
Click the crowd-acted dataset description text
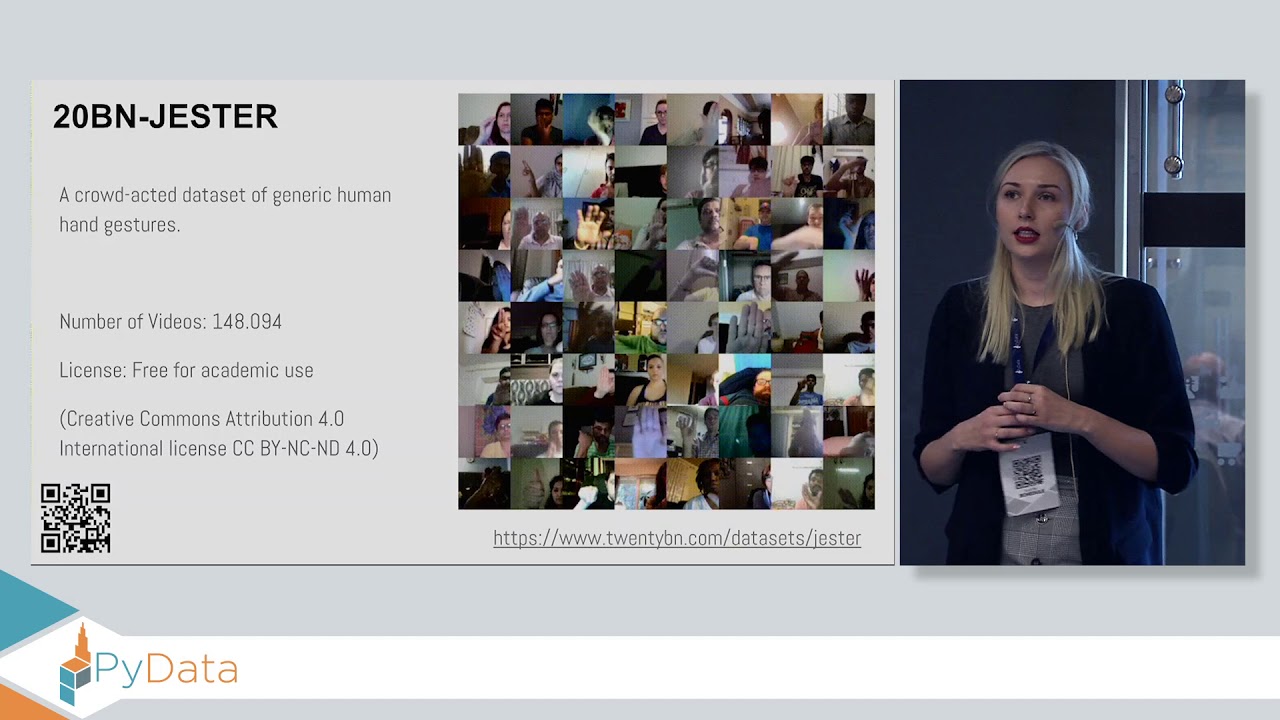(225, 210)
